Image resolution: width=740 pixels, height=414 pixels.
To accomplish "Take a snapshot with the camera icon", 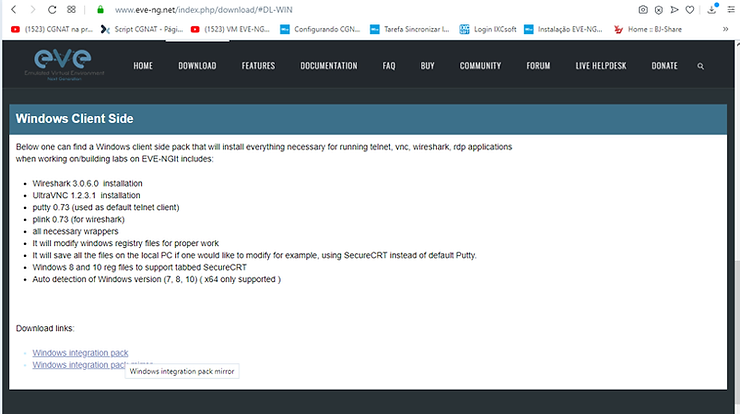I will pyautogui.click(x=643, y=9).
